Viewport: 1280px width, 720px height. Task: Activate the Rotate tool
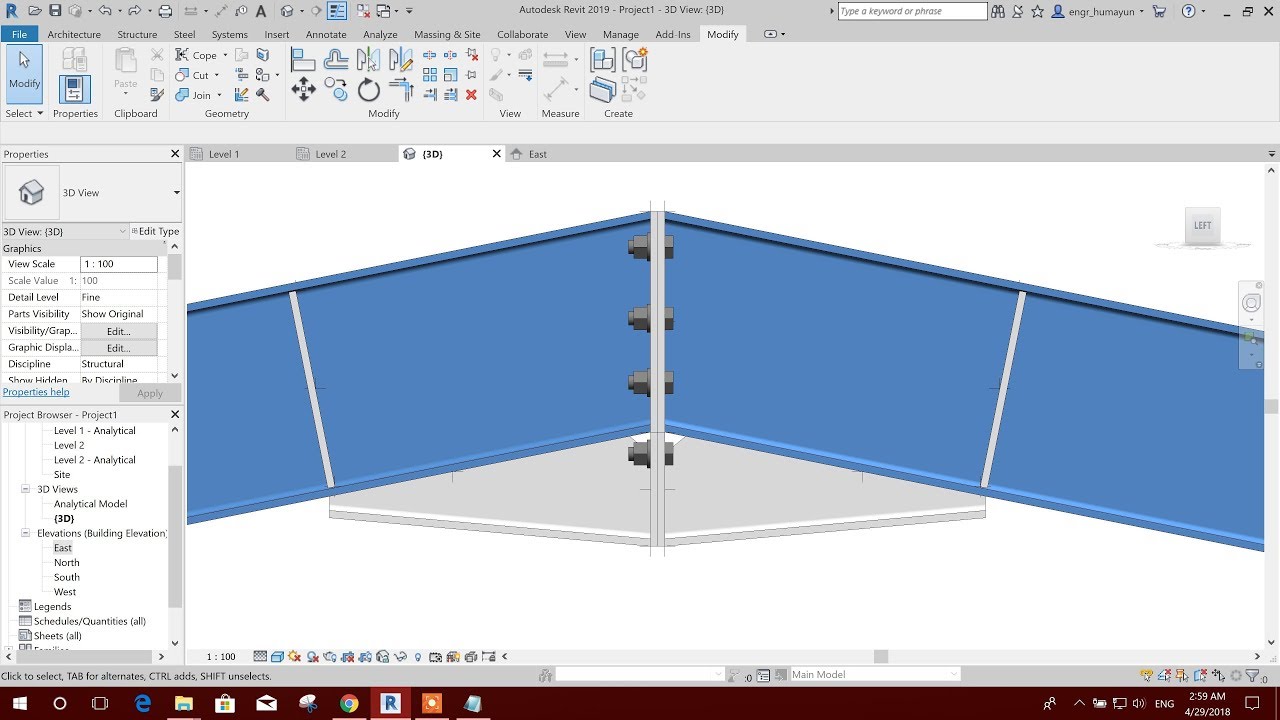(x=369, y=89)
